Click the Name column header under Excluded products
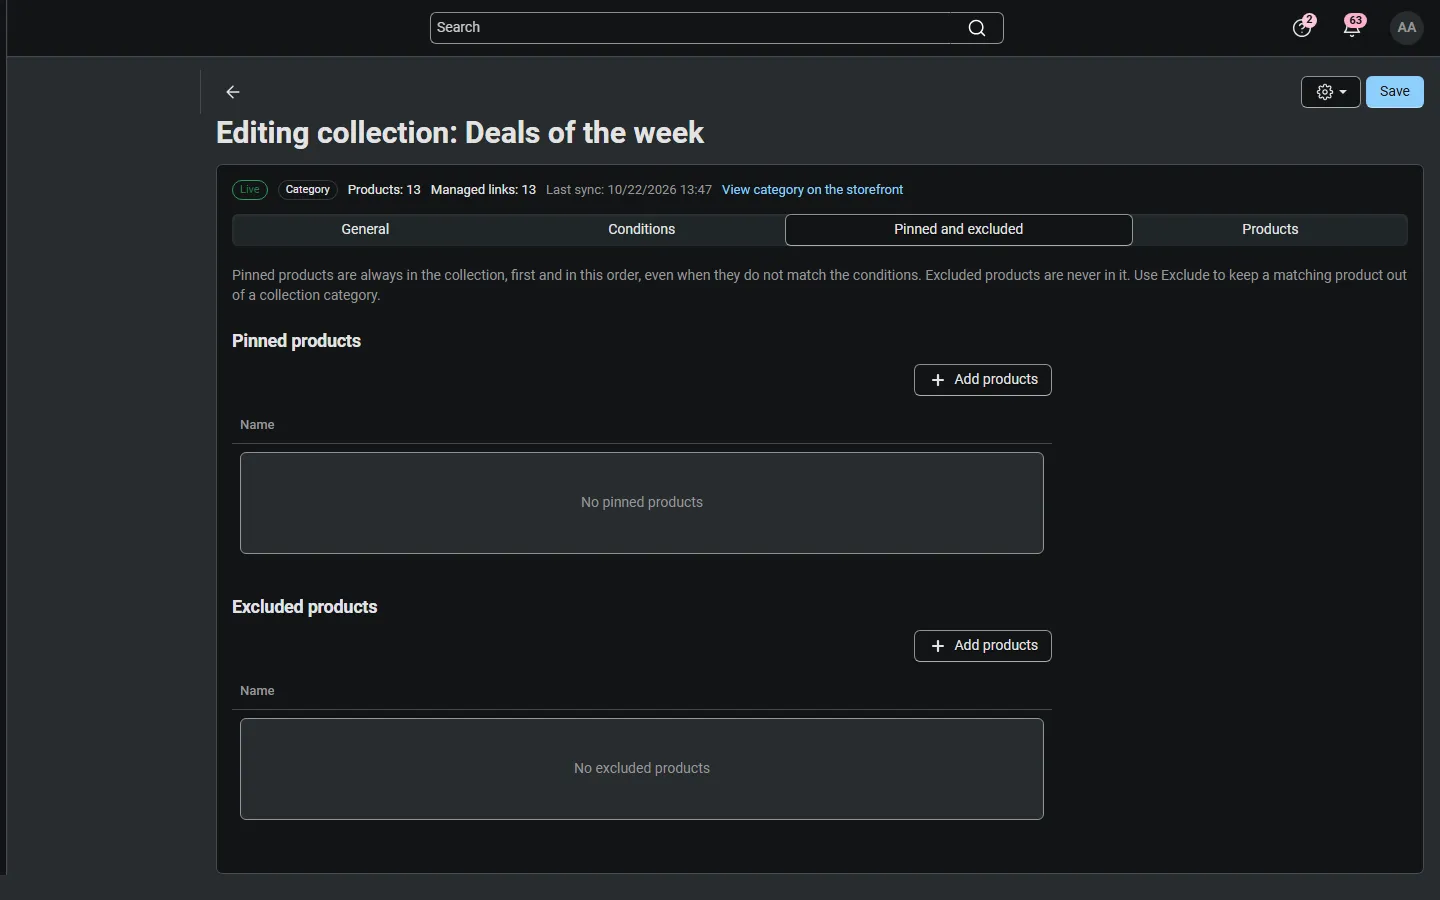Screen dimensions: 1440x900 (257, 691)
